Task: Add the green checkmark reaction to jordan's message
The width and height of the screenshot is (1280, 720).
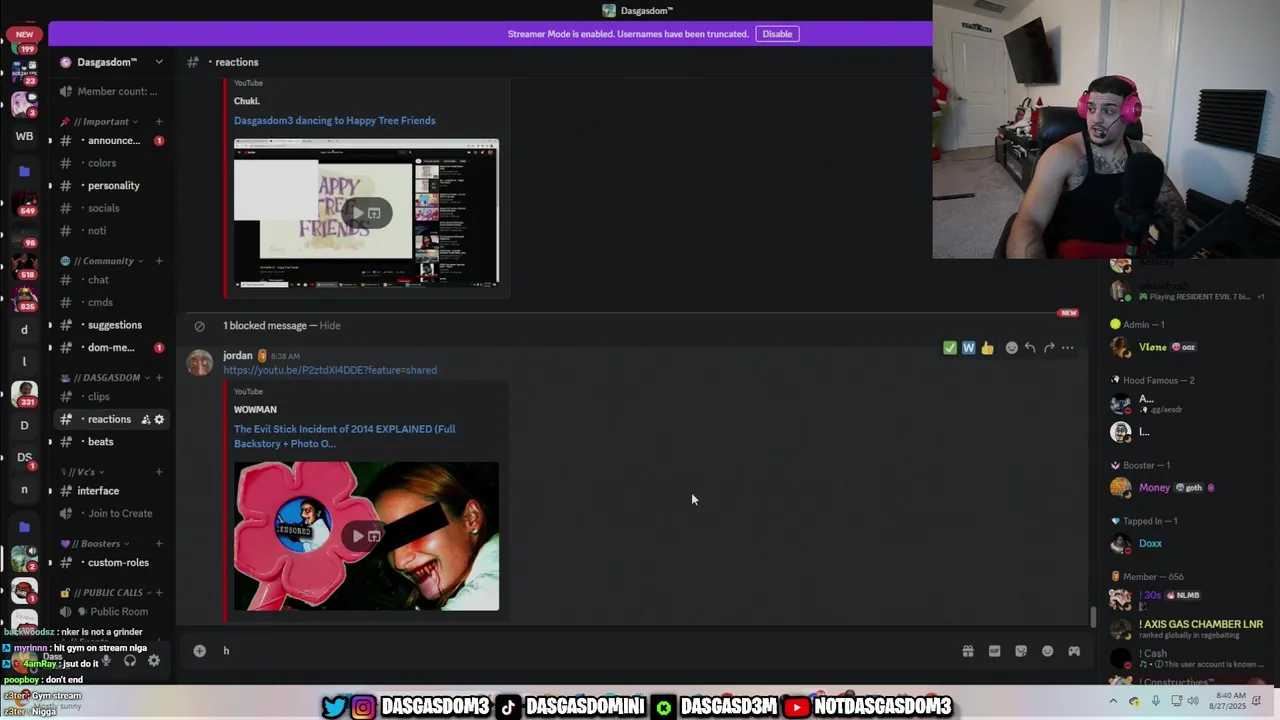Action: [x=949, y=348]
